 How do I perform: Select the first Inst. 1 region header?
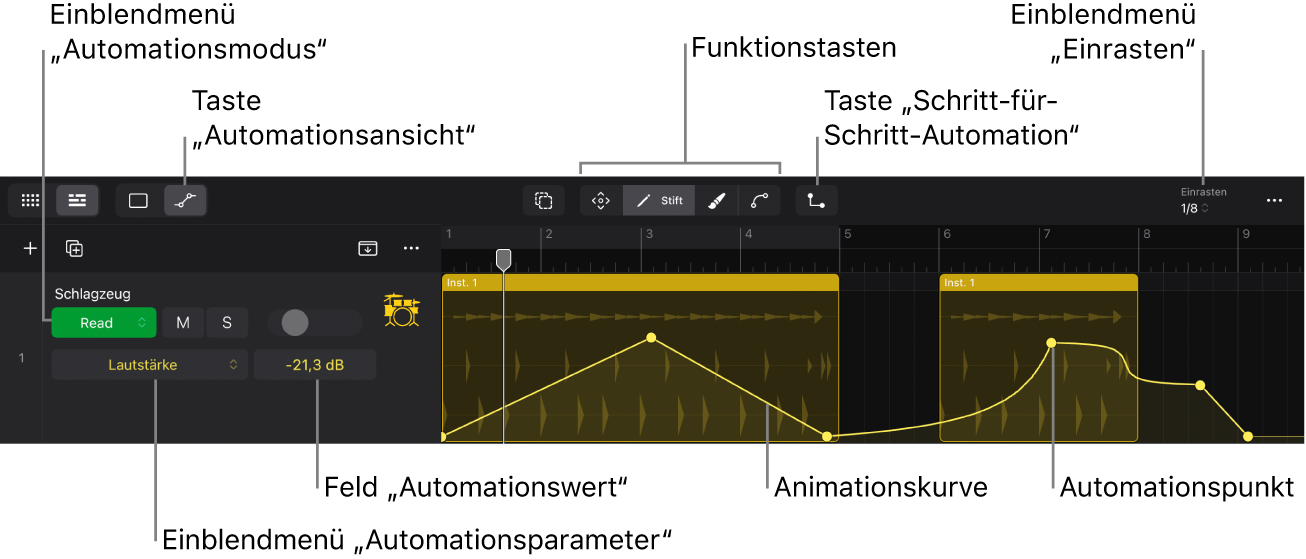(640, 282)
